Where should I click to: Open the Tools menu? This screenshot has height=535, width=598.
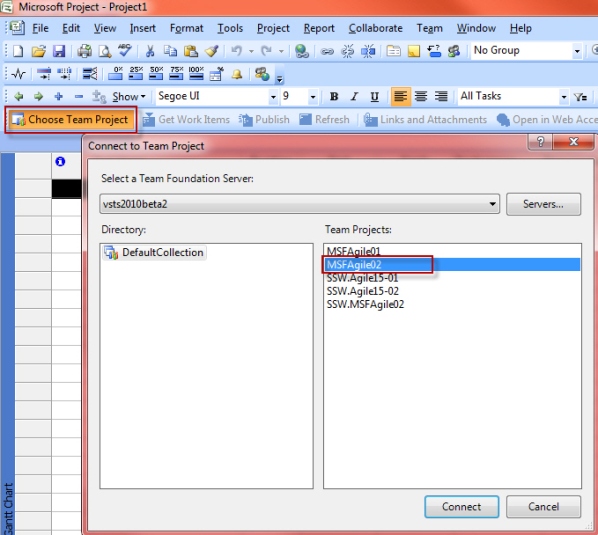click(230, 28)
